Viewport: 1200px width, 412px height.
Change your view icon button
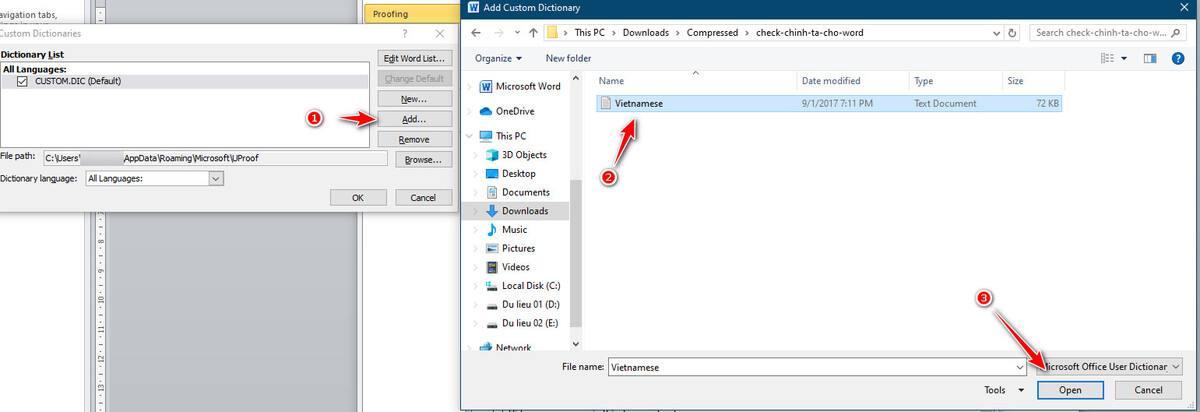pos(1105,58)
